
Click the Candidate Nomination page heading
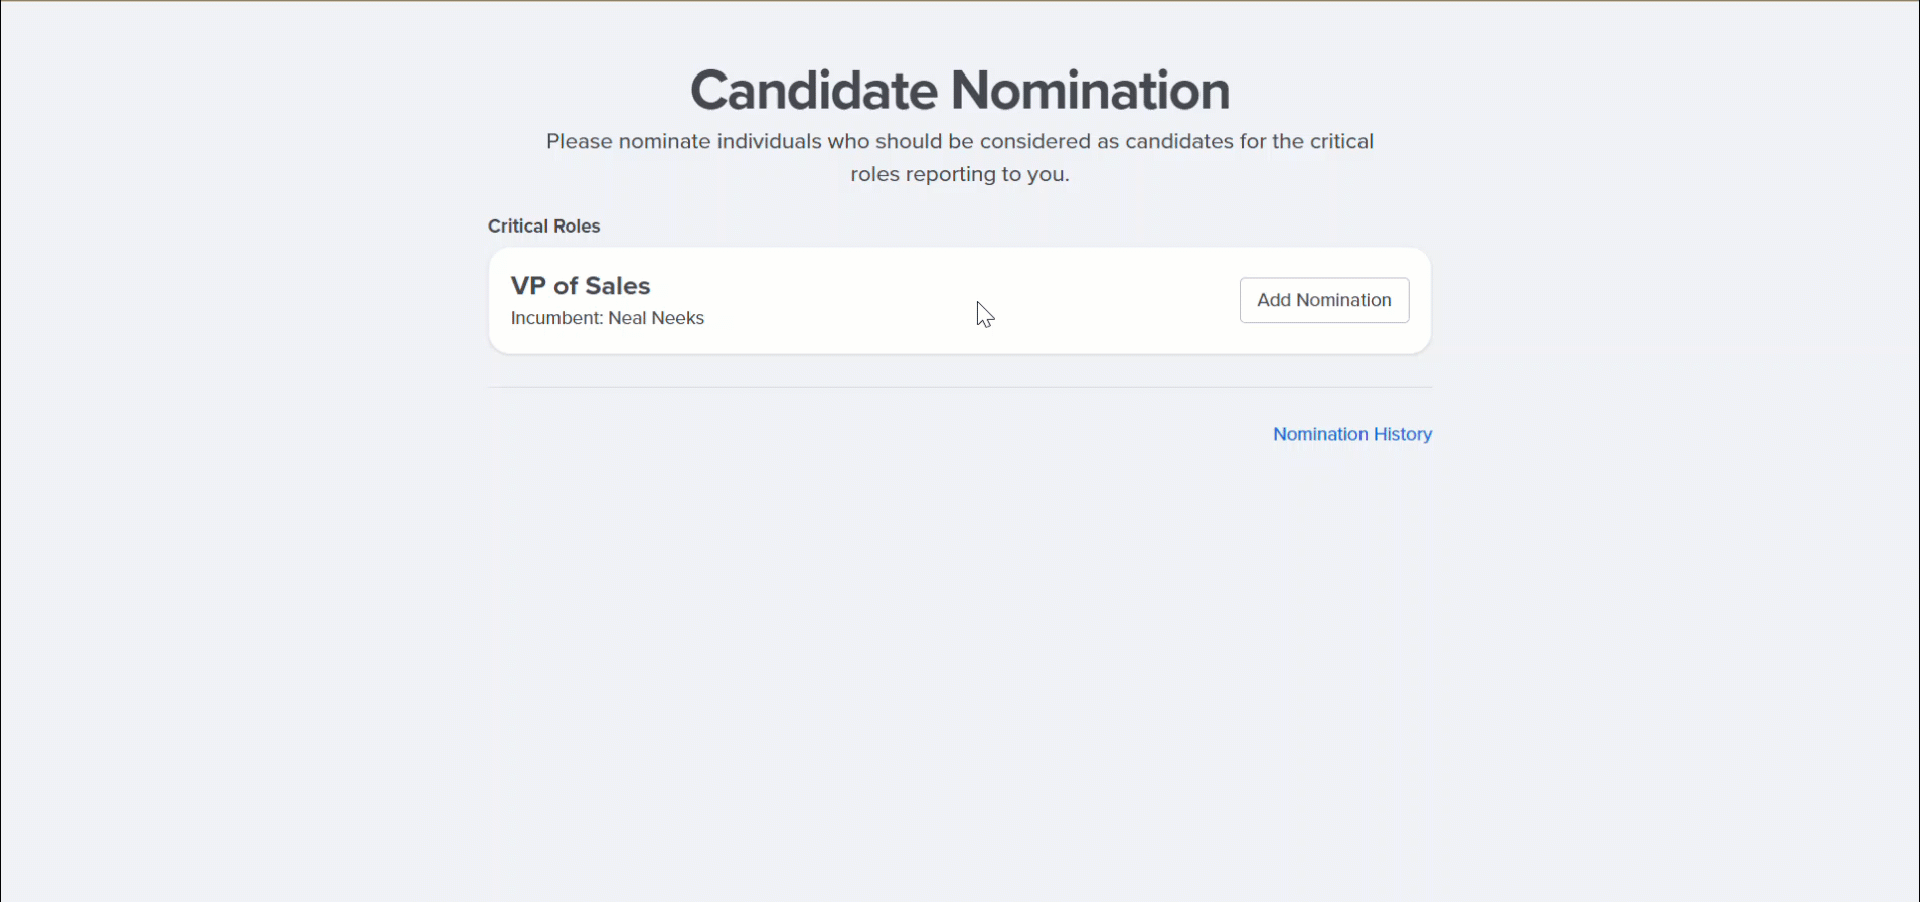[x=959, y=90]
